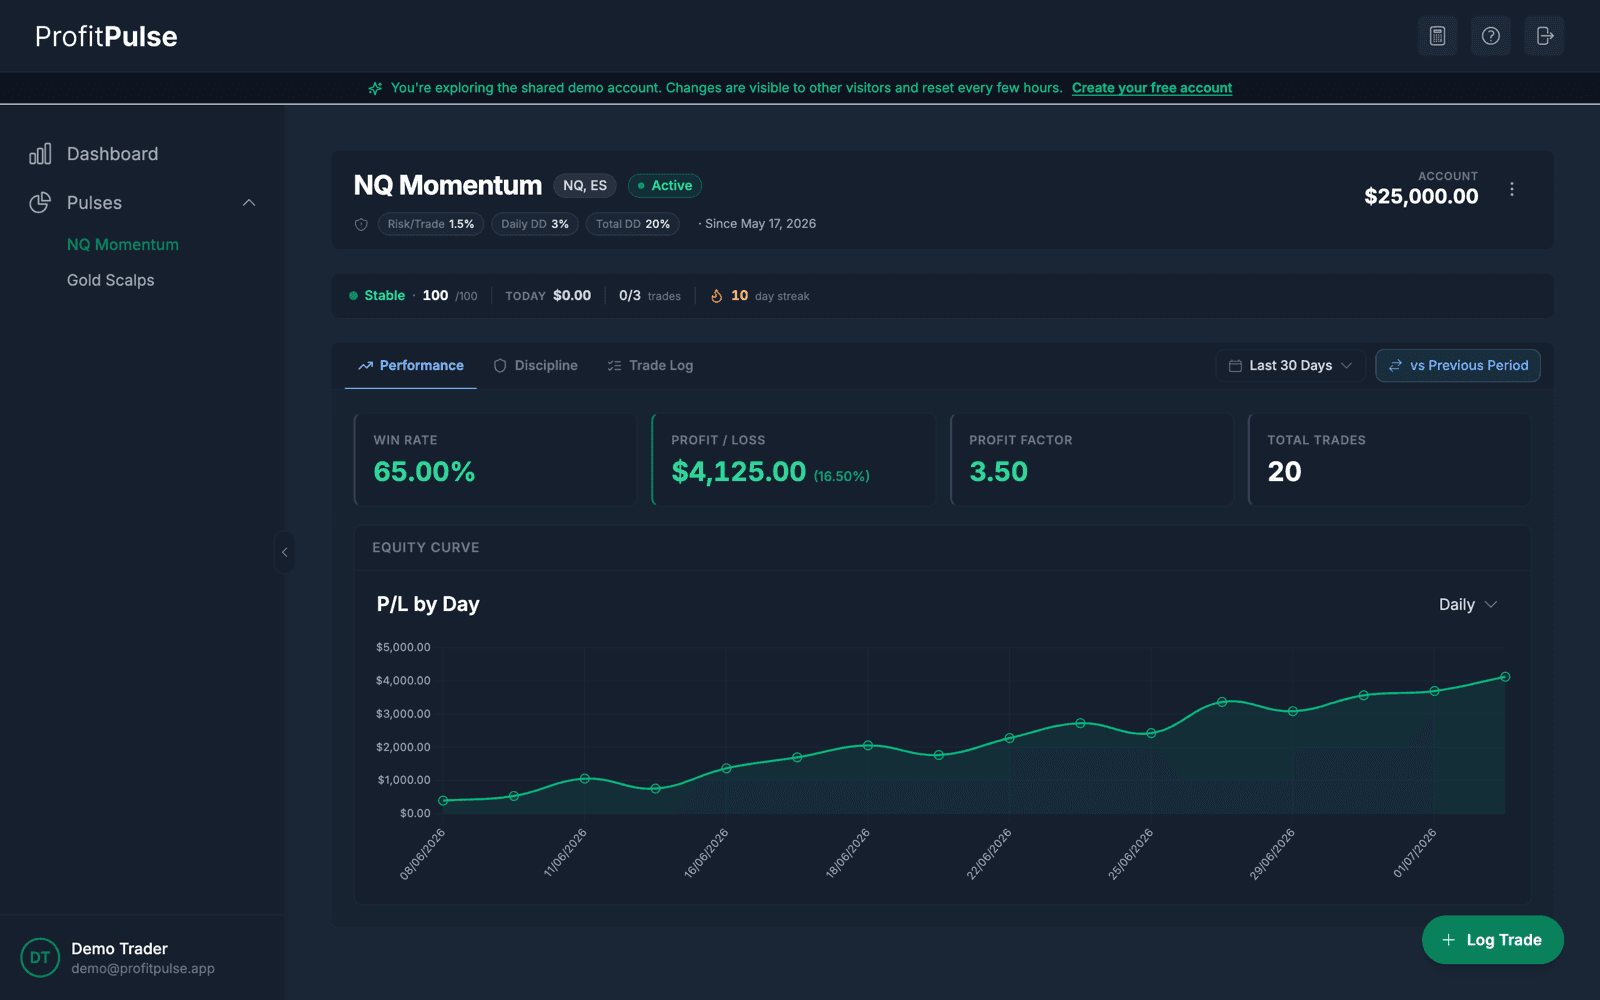Select NQ Momentum pulse in sidebar
The width and height of the screenshot is (1600, 1000).
click(x=123, y=244)
